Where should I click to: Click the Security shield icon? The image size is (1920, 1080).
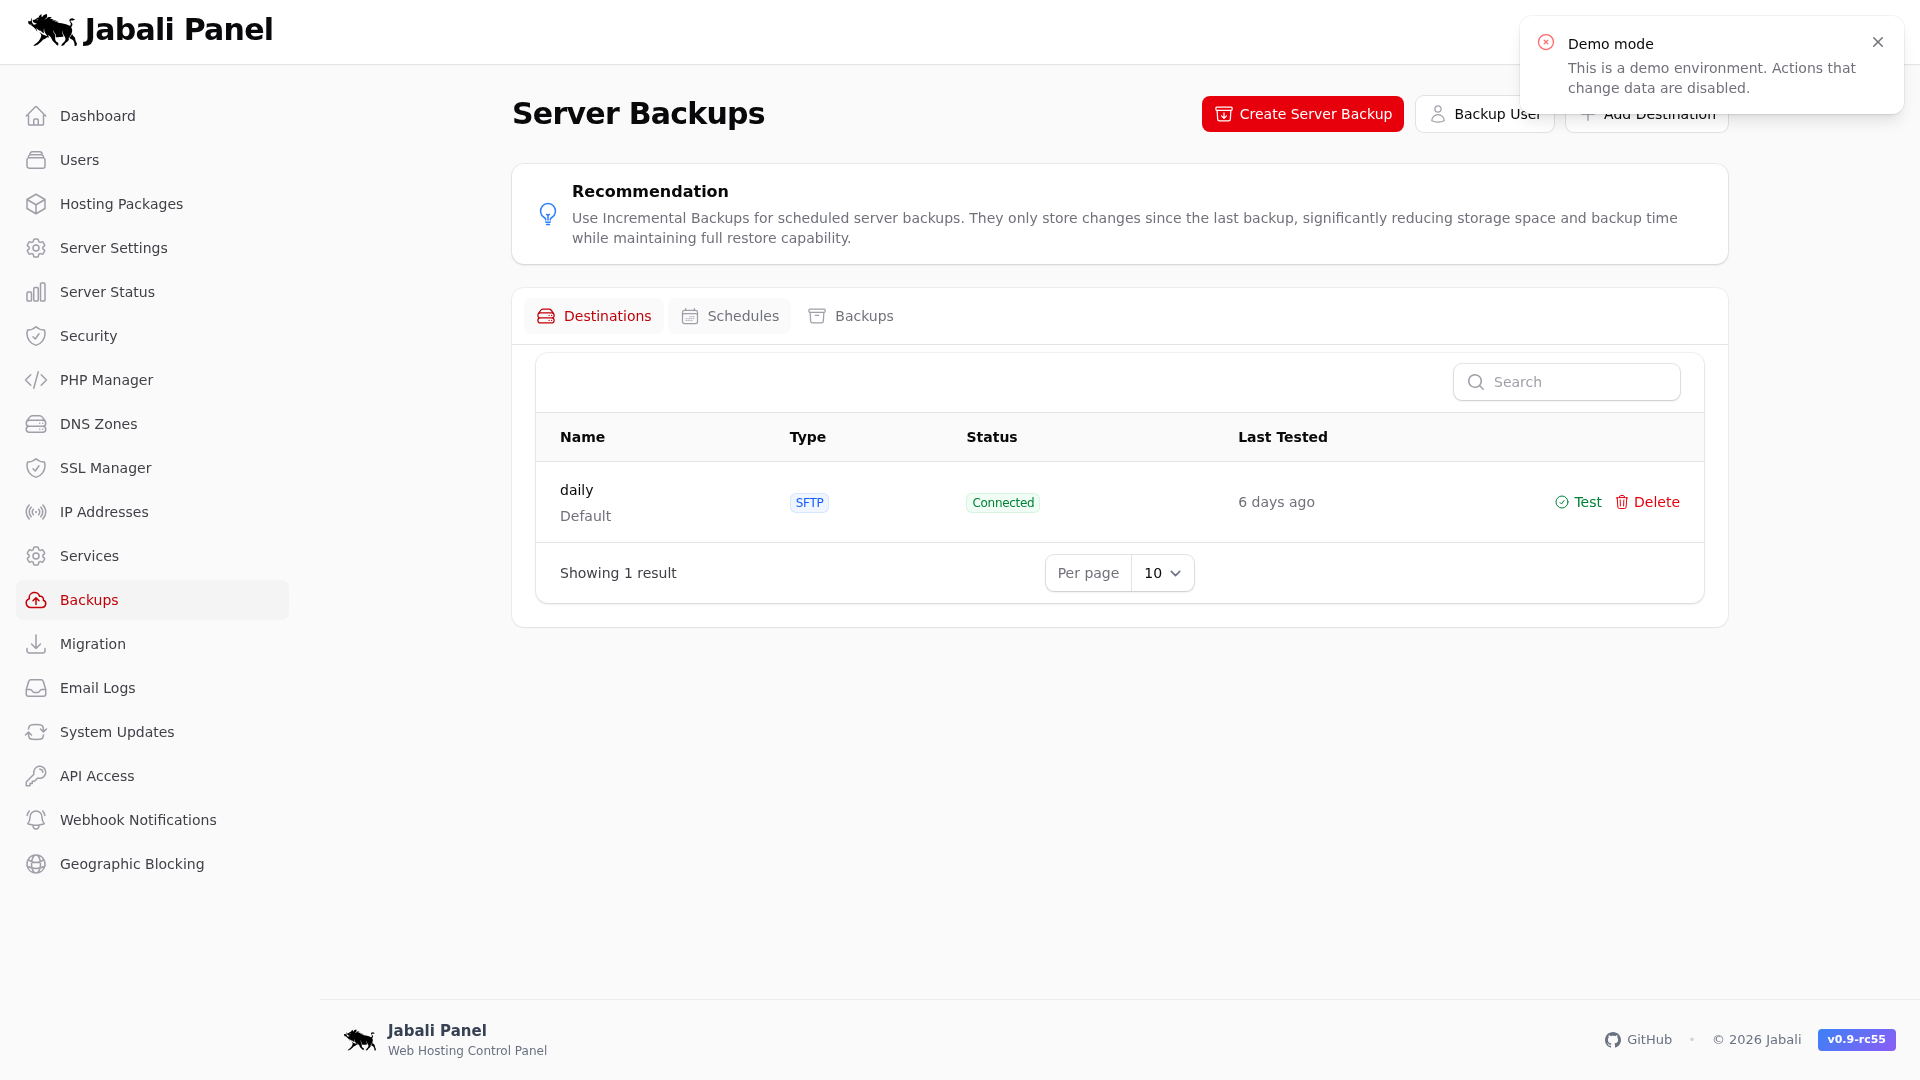pos(36,336)
